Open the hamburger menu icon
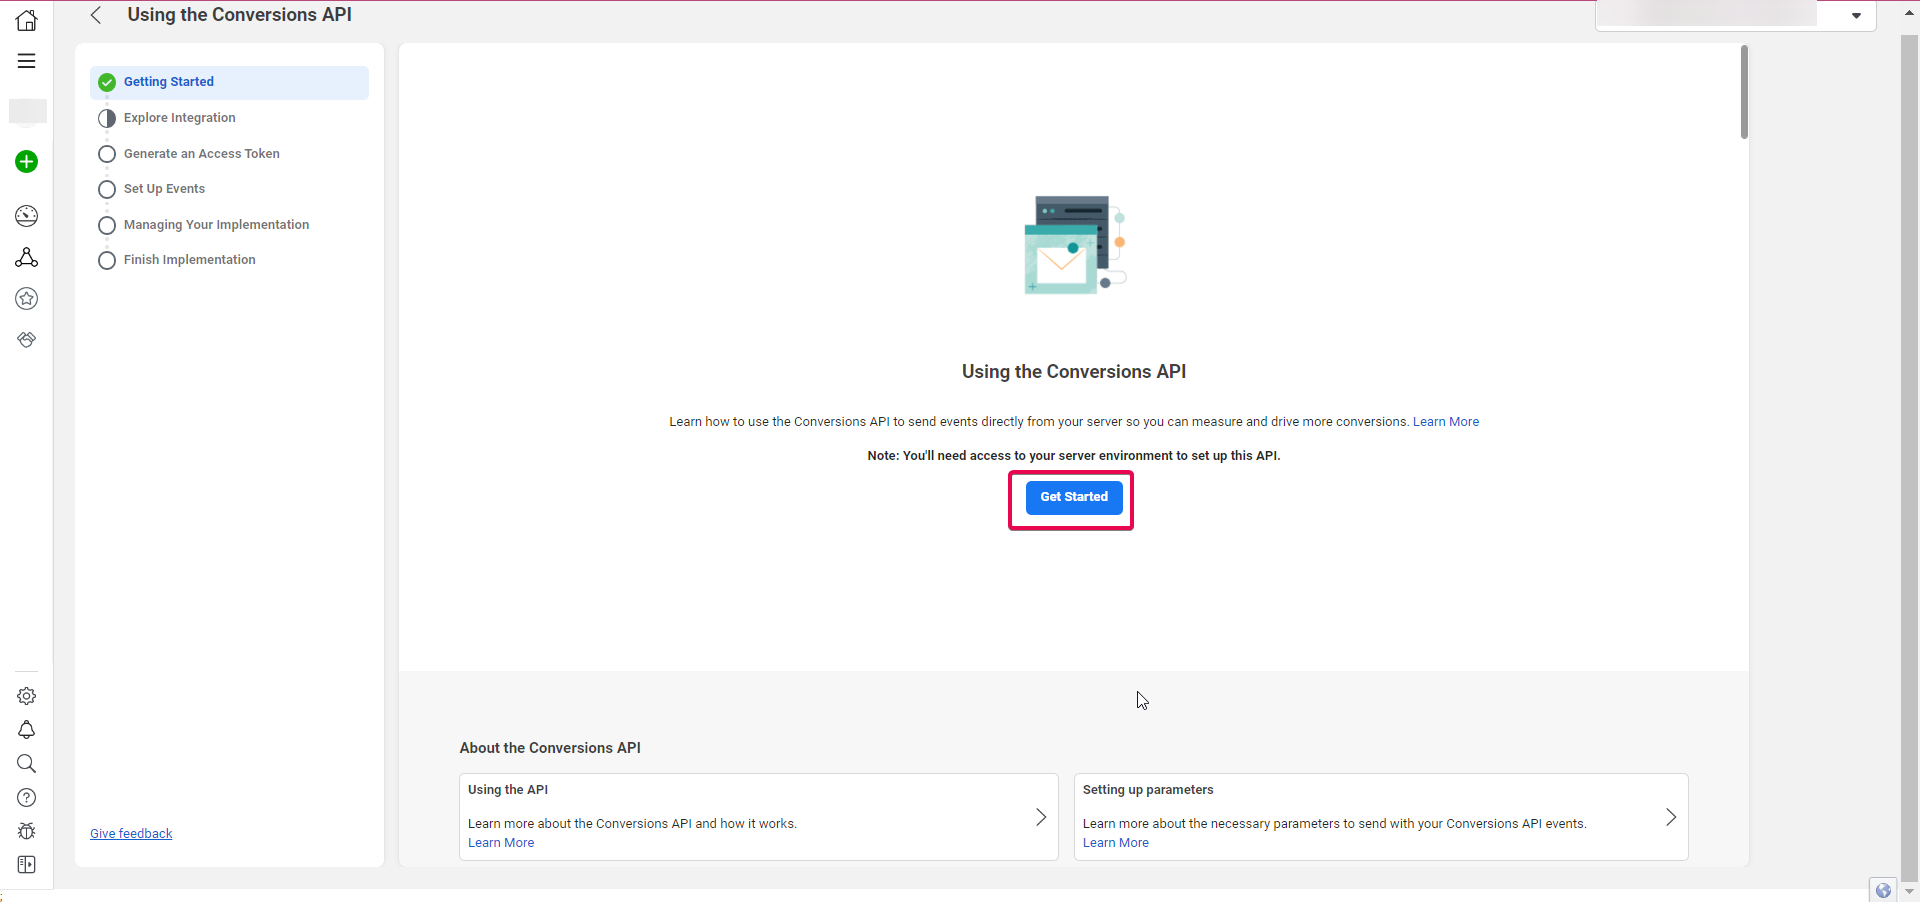1920x902 pixels. tap(27, 61)
